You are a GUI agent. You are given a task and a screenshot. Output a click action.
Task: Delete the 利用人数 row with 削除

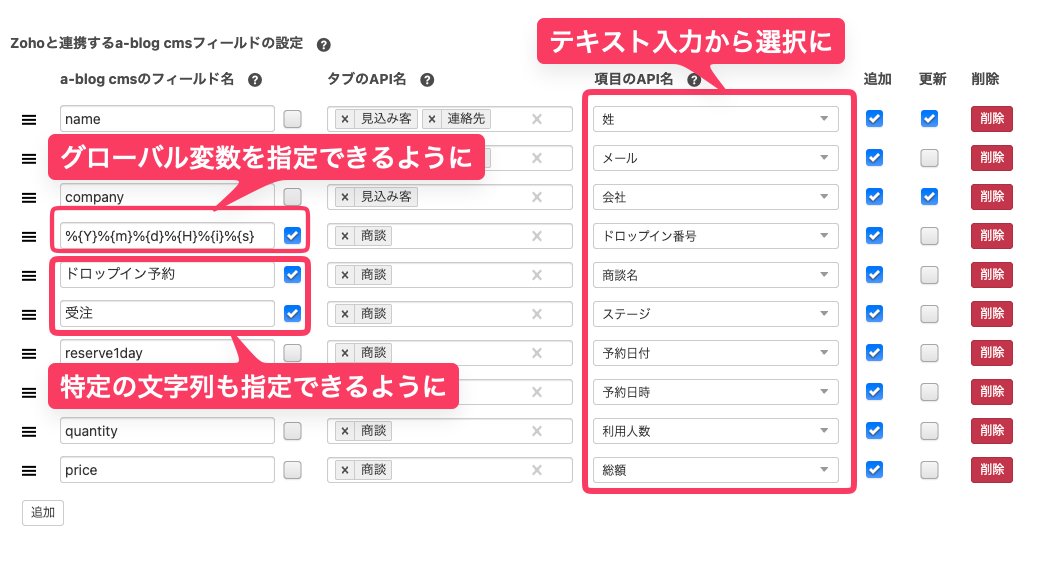pos(992,431)
